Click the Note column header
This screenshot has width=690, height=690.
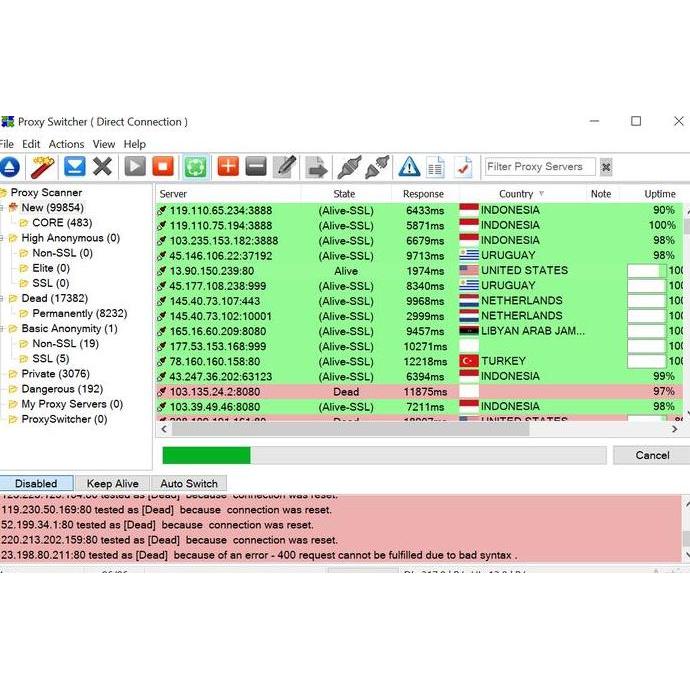tap(601, 194)
